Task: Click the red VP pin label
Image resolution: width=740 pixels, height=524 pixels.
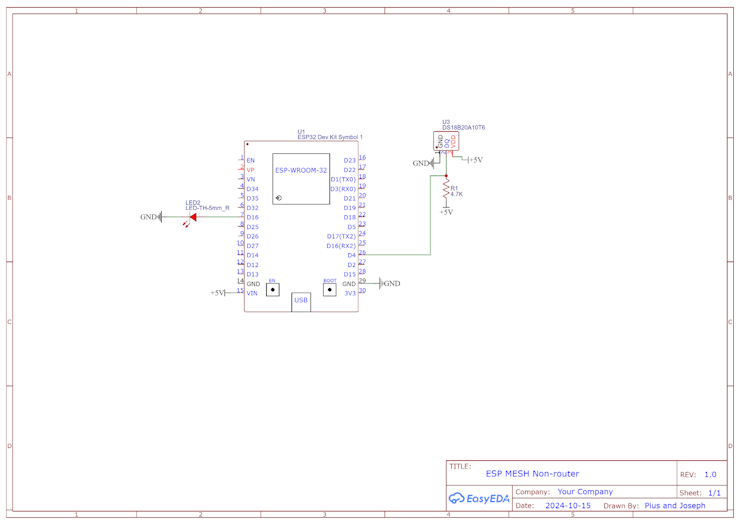Action: coord(251,170)
